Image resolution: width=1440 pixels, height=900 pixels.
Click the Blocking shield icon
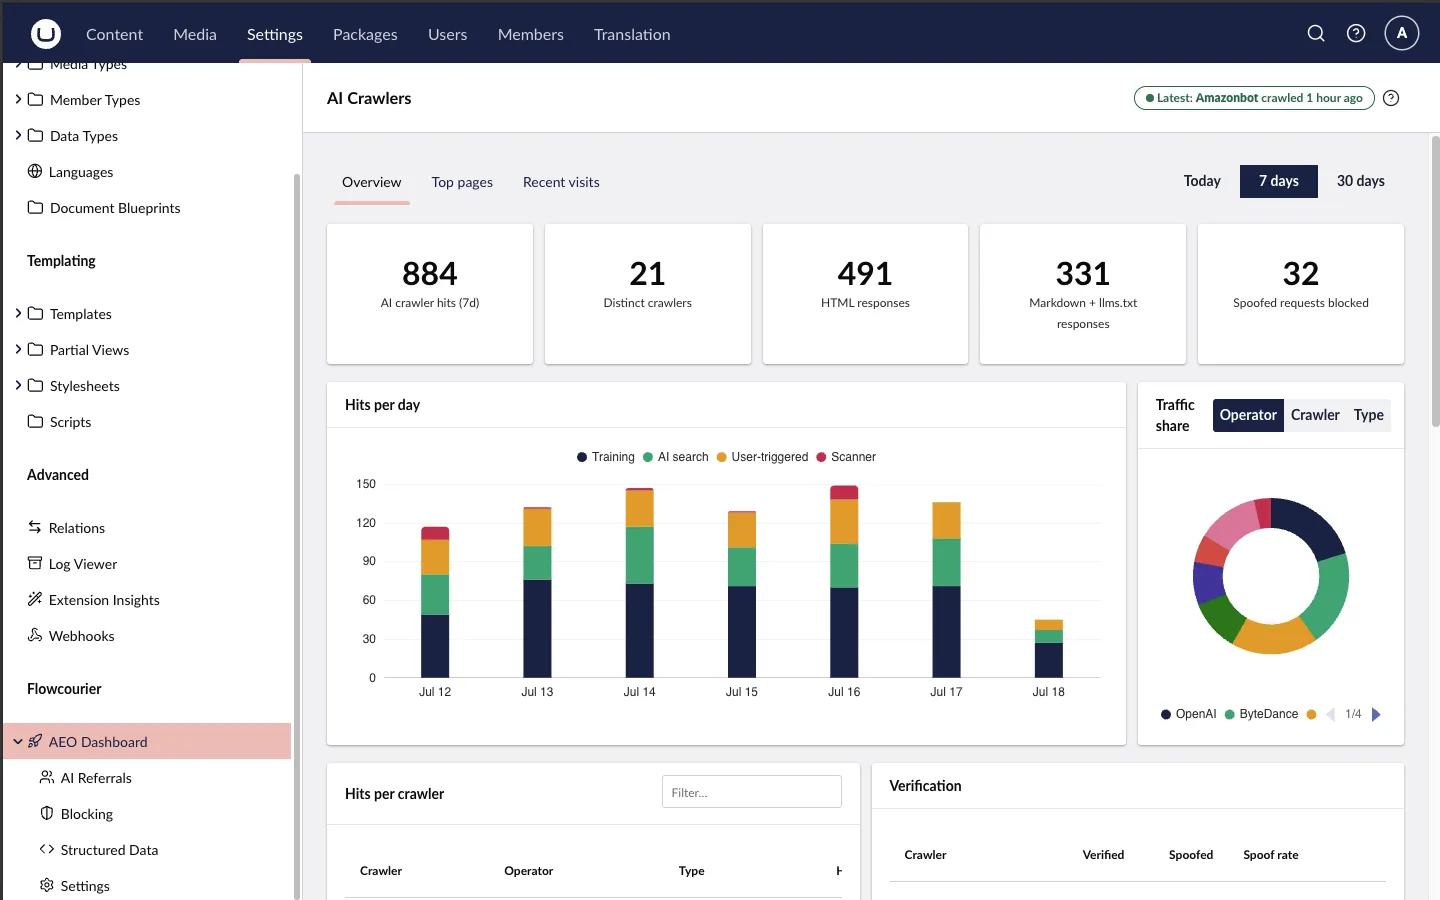(x=47, y=813)
